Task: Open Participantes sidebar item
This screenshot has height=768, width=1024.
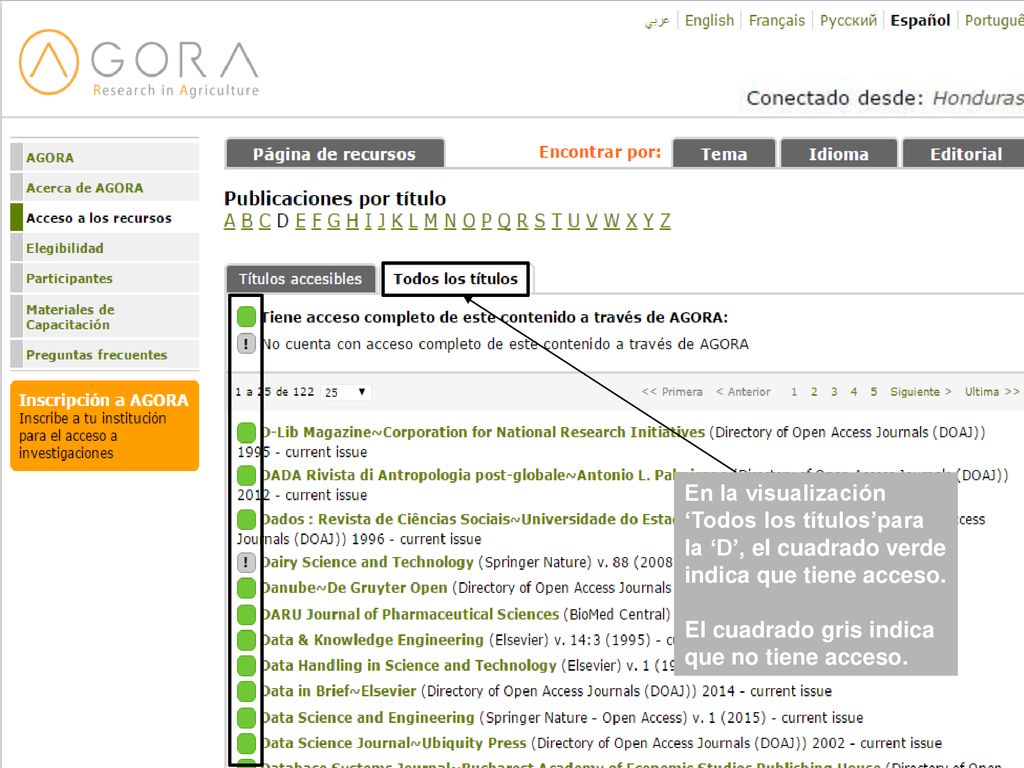Action: [104, 278]
